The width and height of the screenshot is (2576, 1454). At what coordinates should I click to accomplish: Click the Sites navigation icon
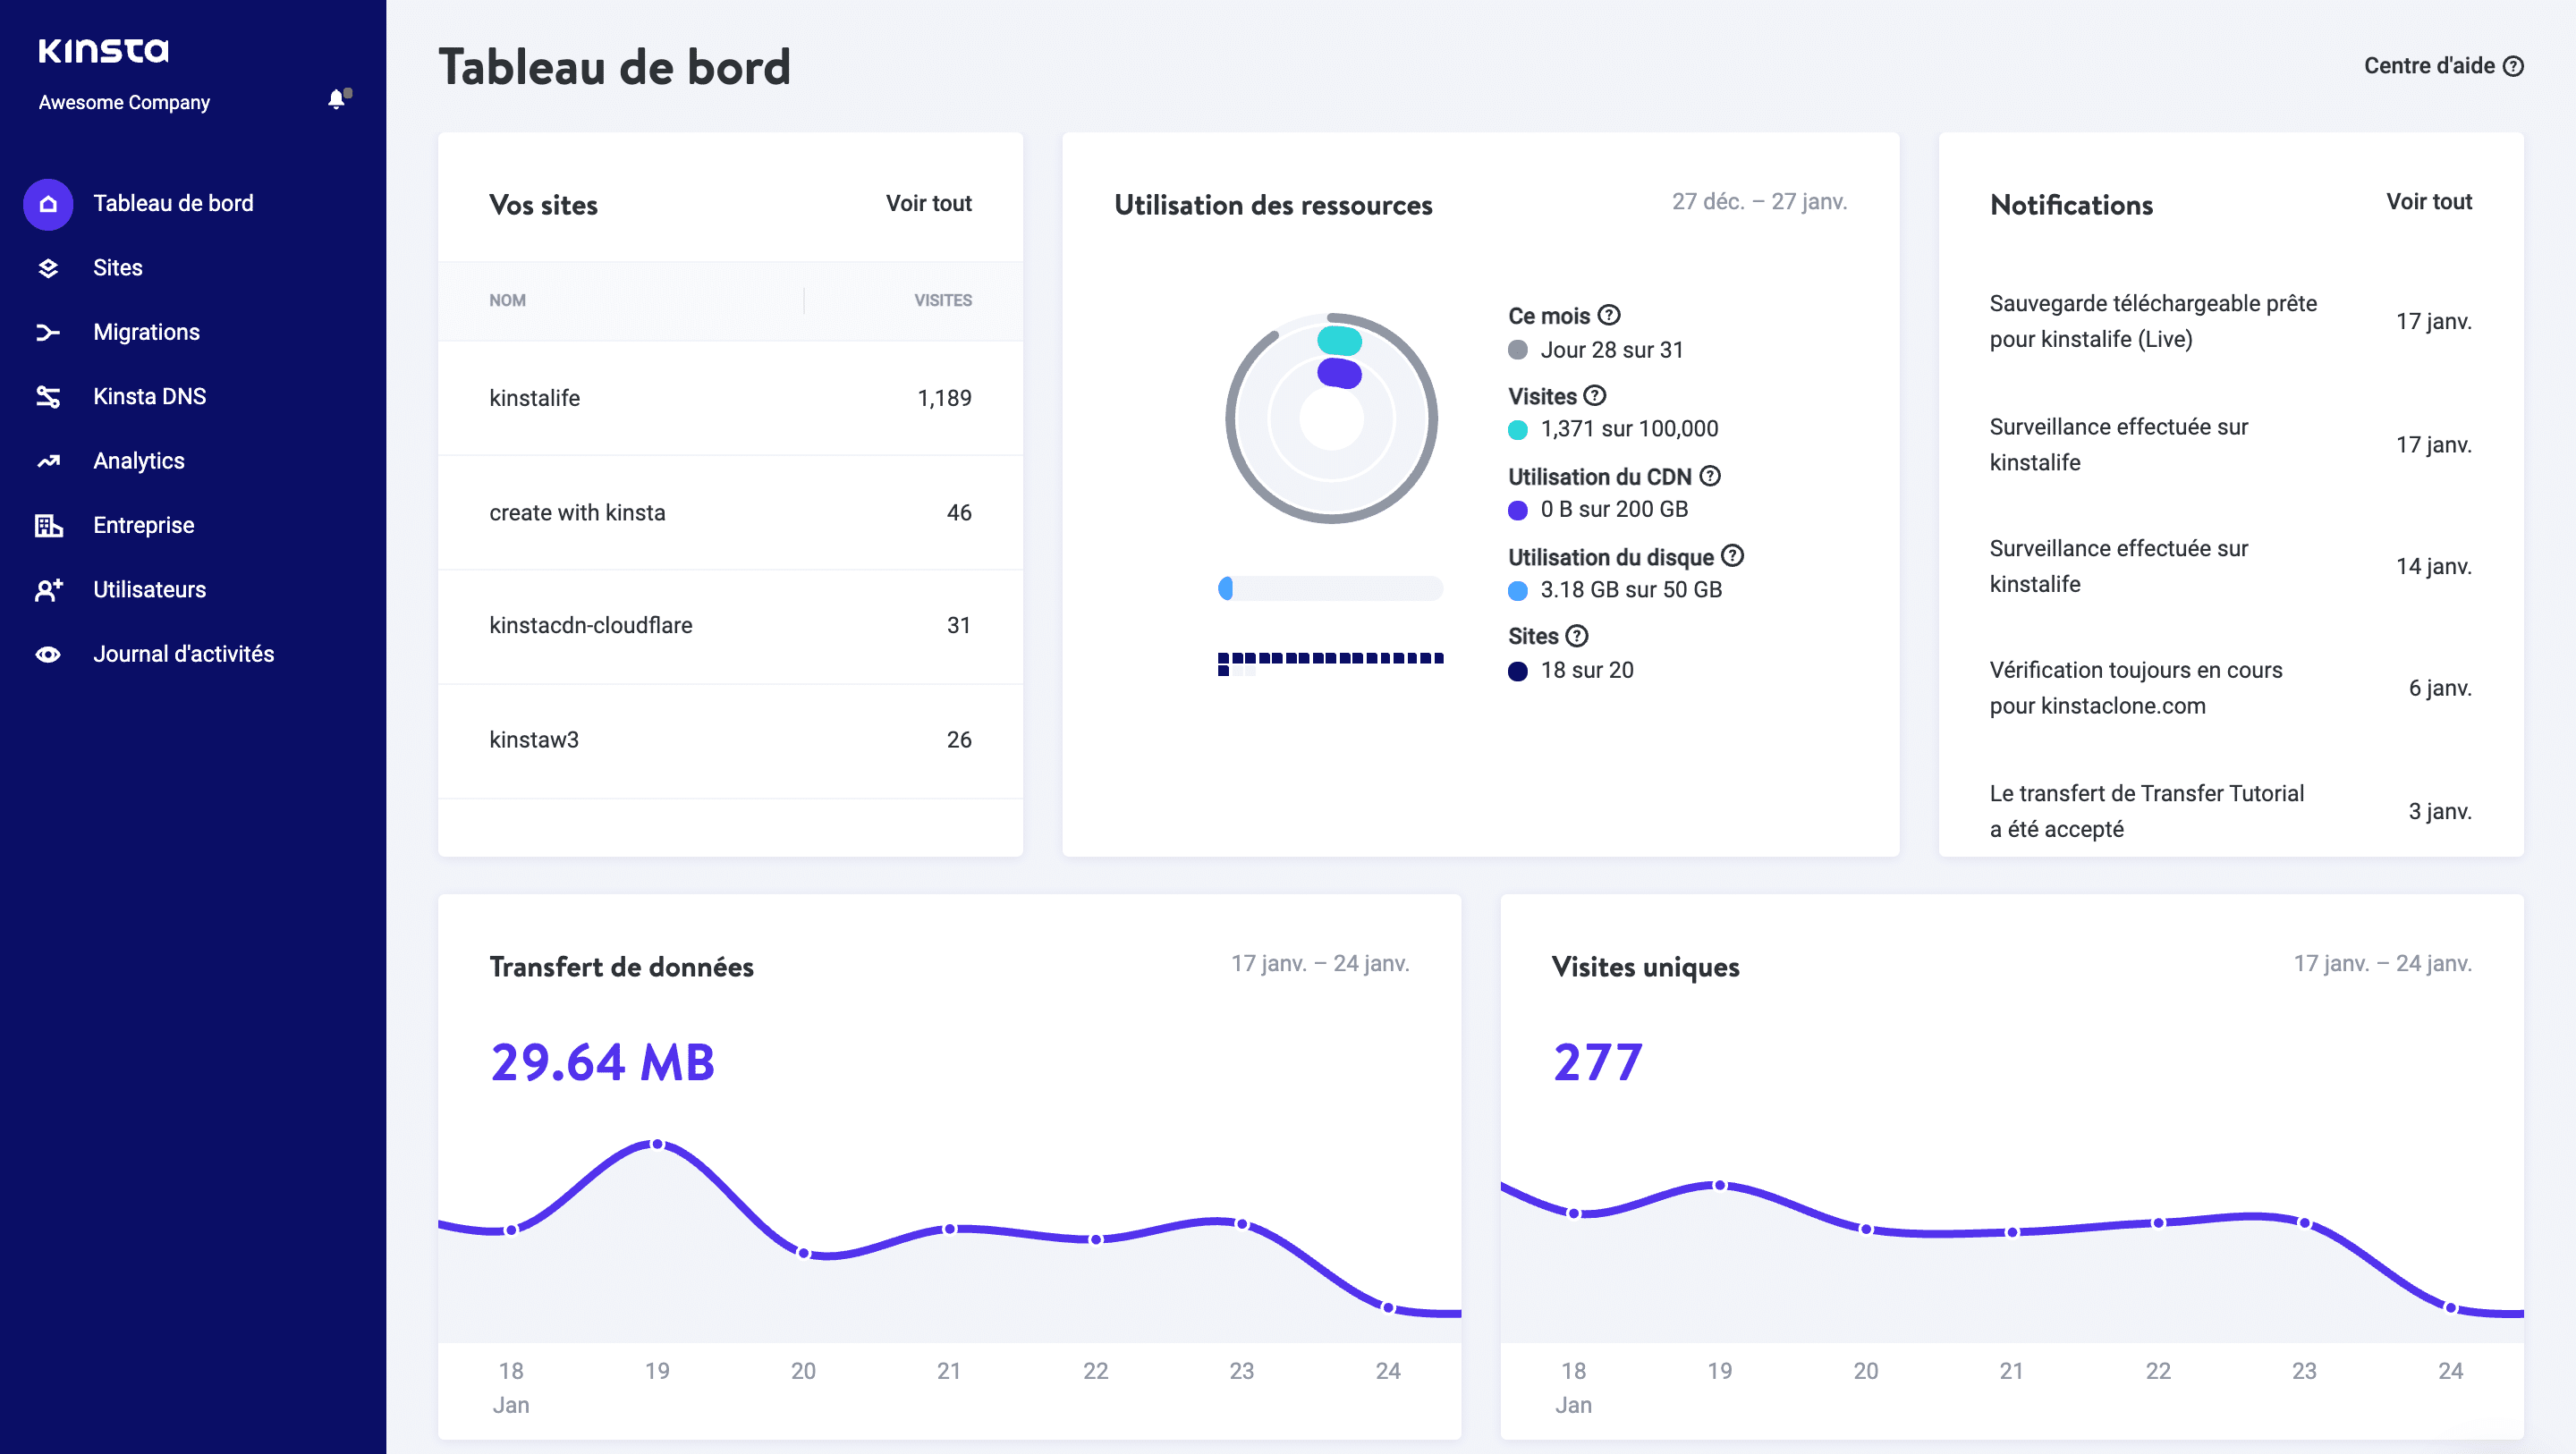(47, 267)
